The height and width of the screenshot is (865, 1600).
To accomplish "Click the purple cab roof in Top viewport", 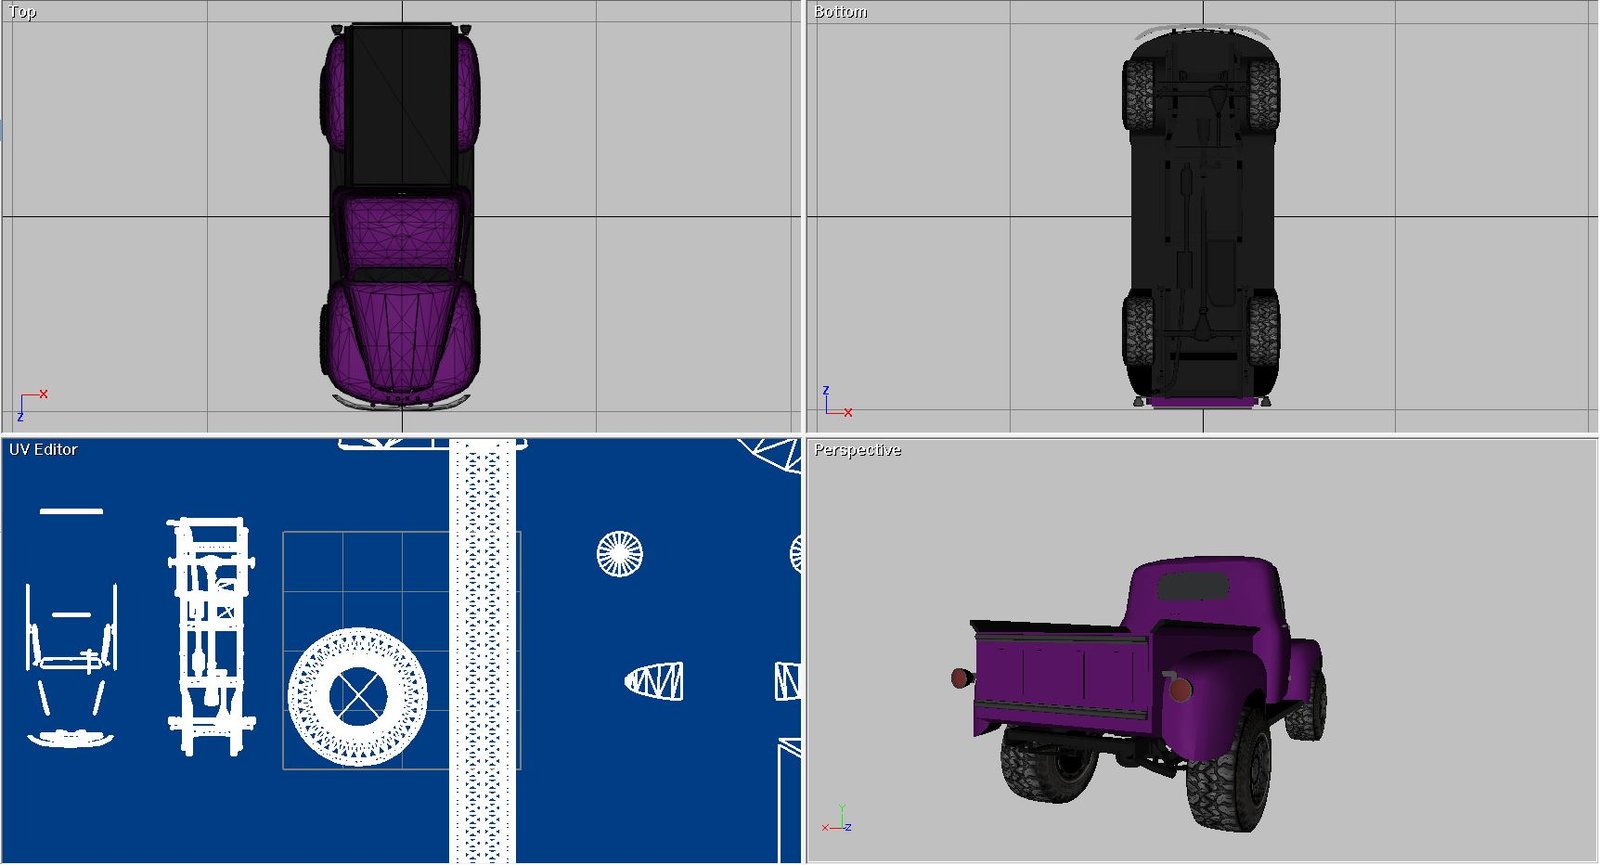I will 401,232.
